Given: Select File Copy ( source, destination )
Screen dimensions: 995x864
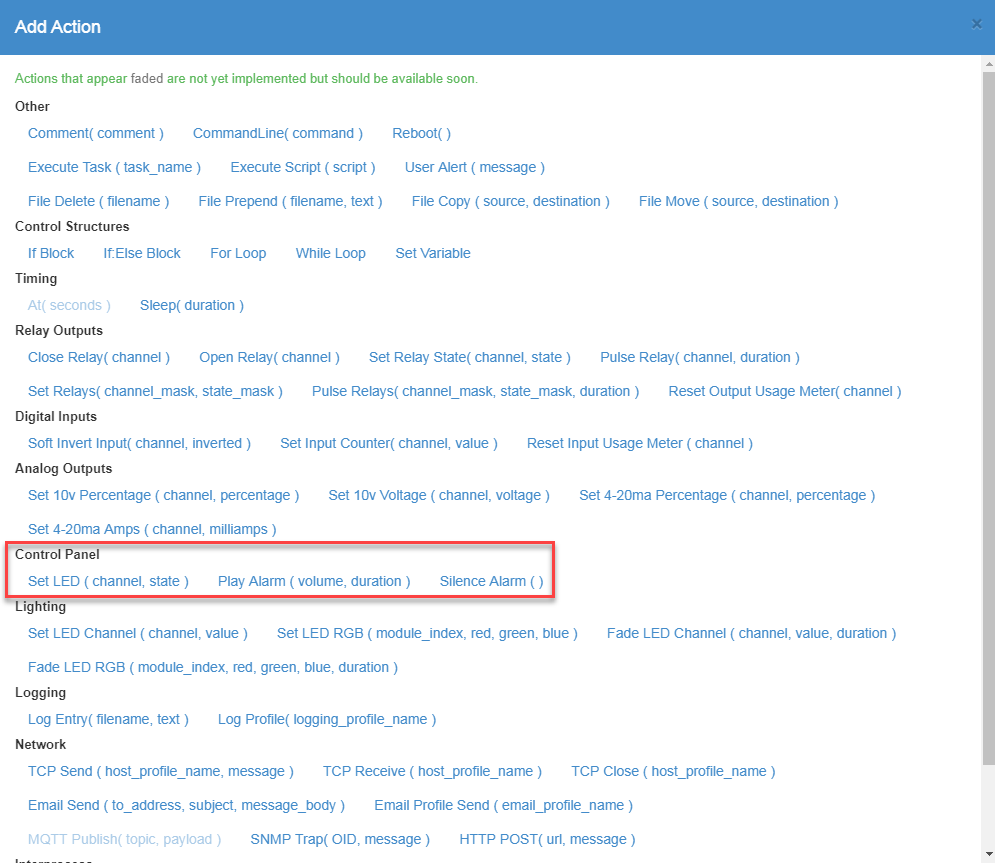Looking at the screenshot, I should (510, 201).
